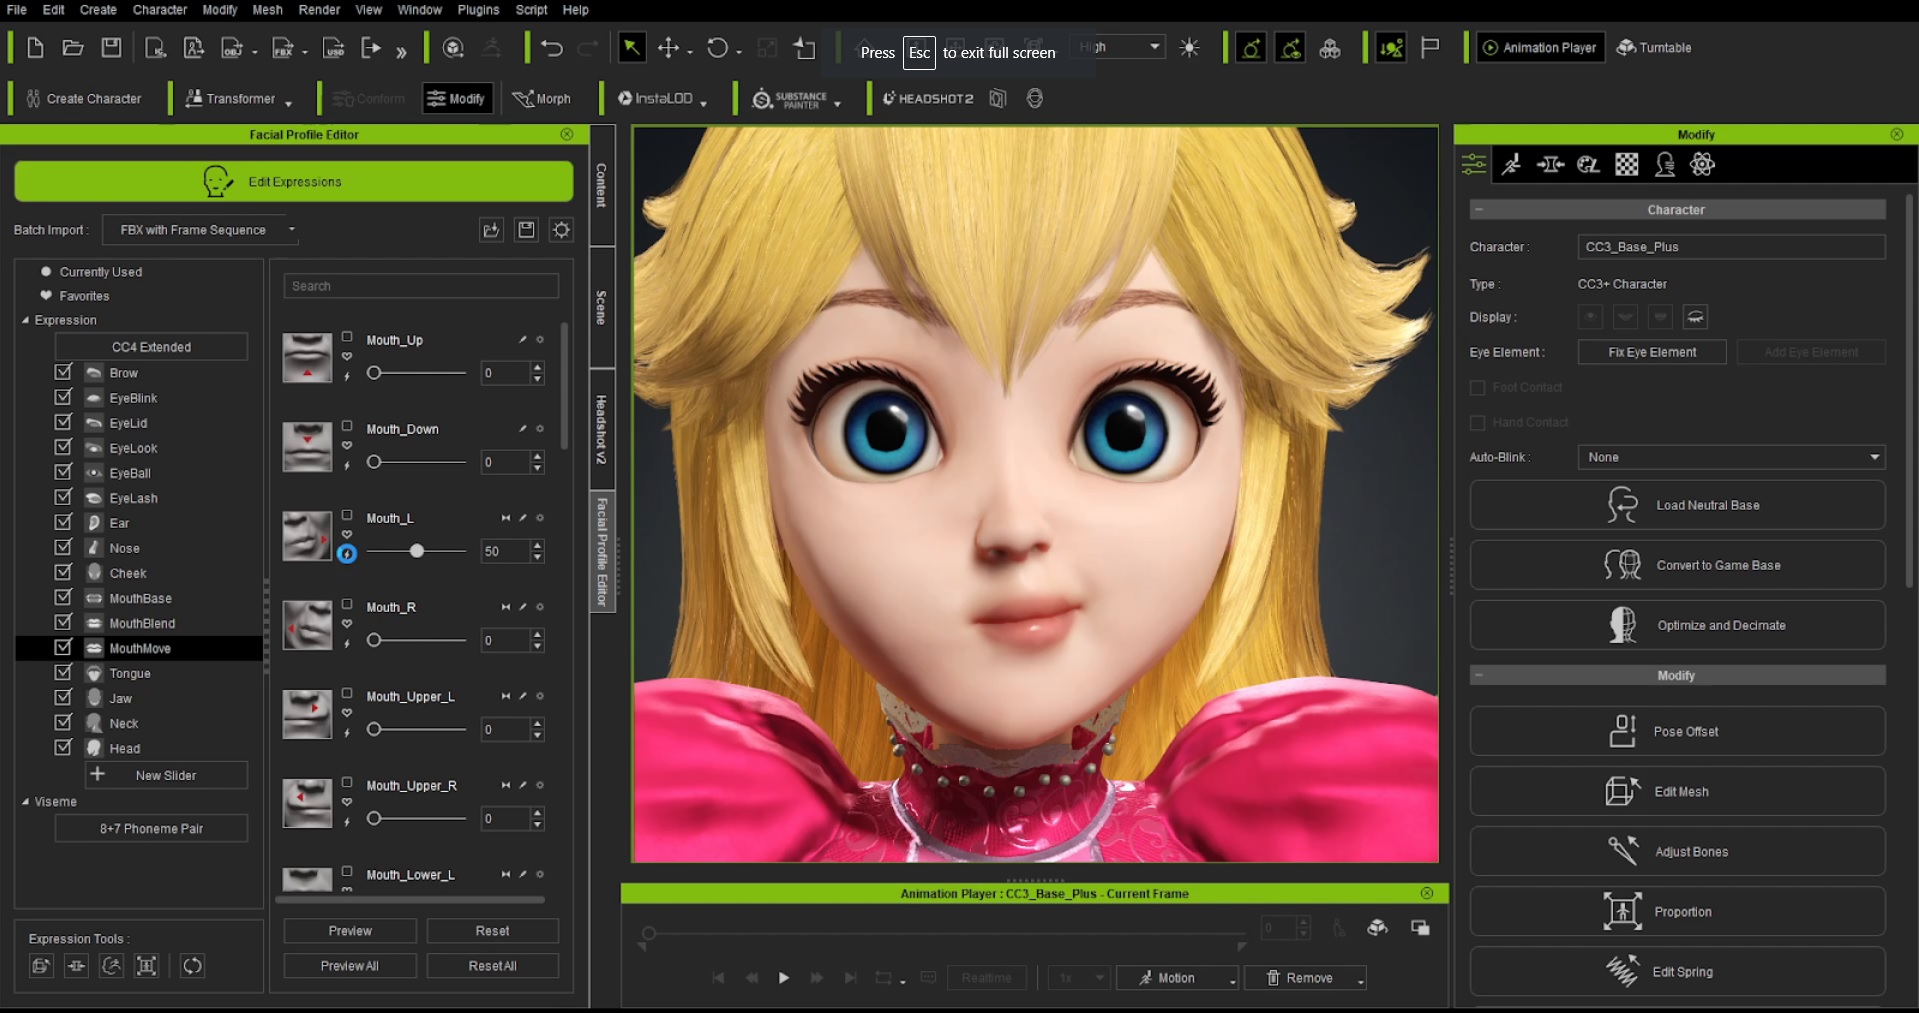Screen dimensions: 1919x1013
Task: Open Facial Profile settings gear icon
Action: tap(562, 230)
